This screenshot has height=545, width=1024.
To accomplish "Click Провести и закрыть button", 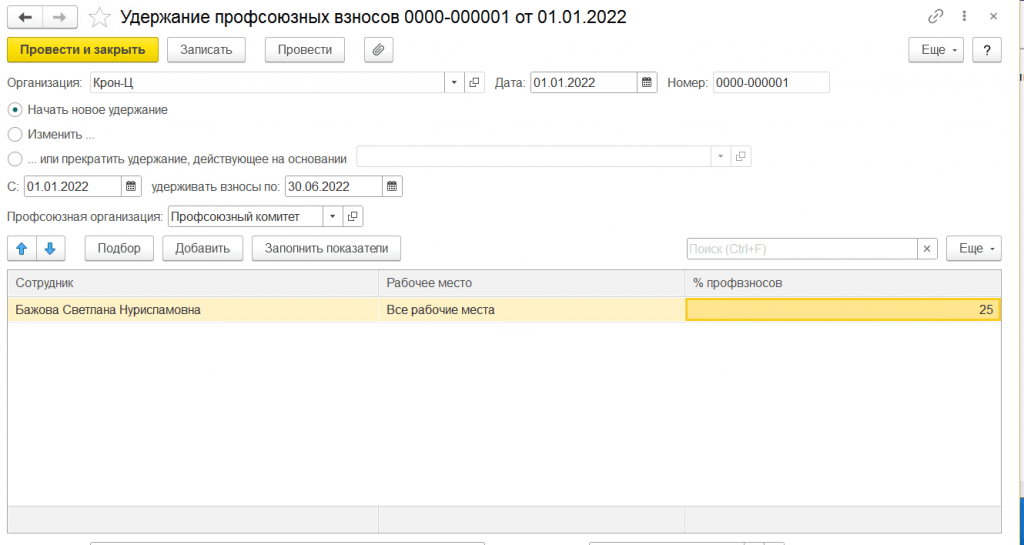I will point(83,50).
